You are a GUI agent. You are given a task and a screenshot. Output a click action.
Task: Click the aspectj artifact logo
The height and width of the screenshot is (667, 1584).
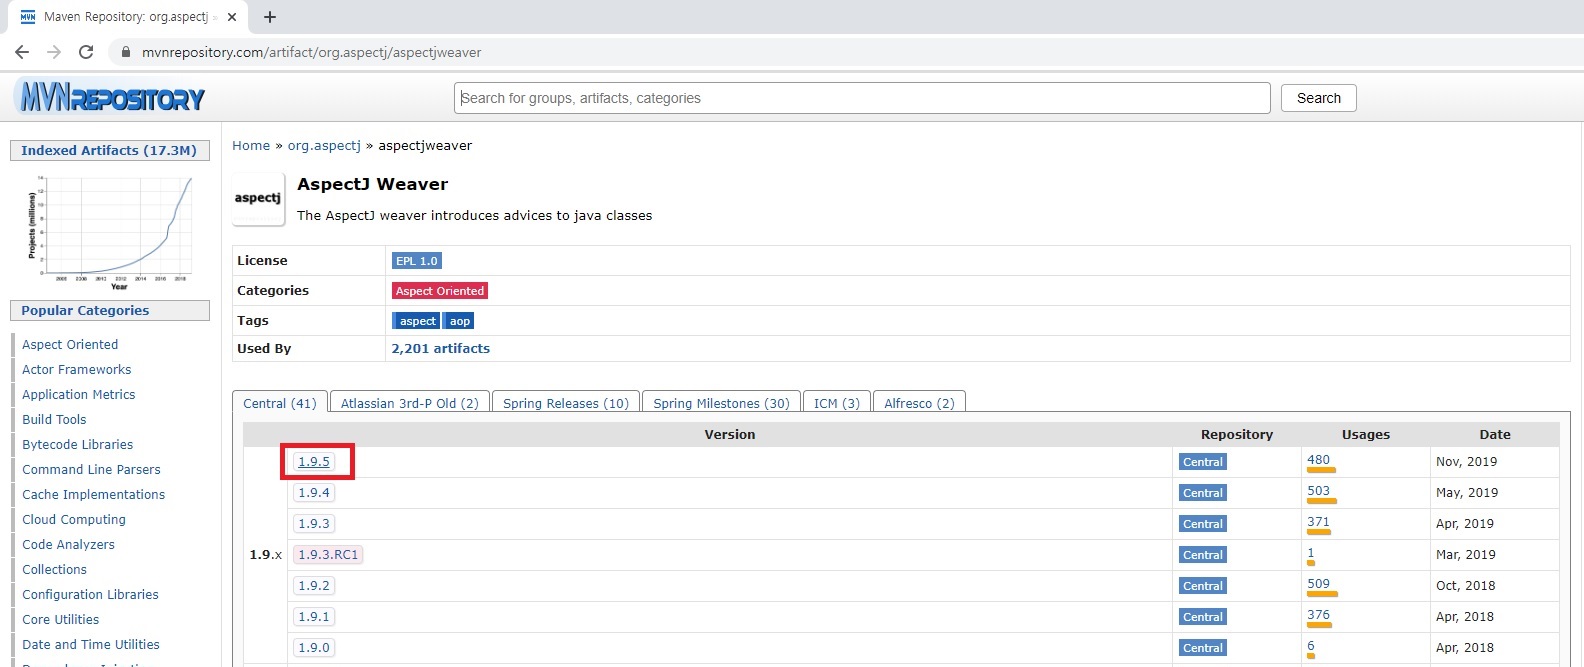tap(258, 198)
